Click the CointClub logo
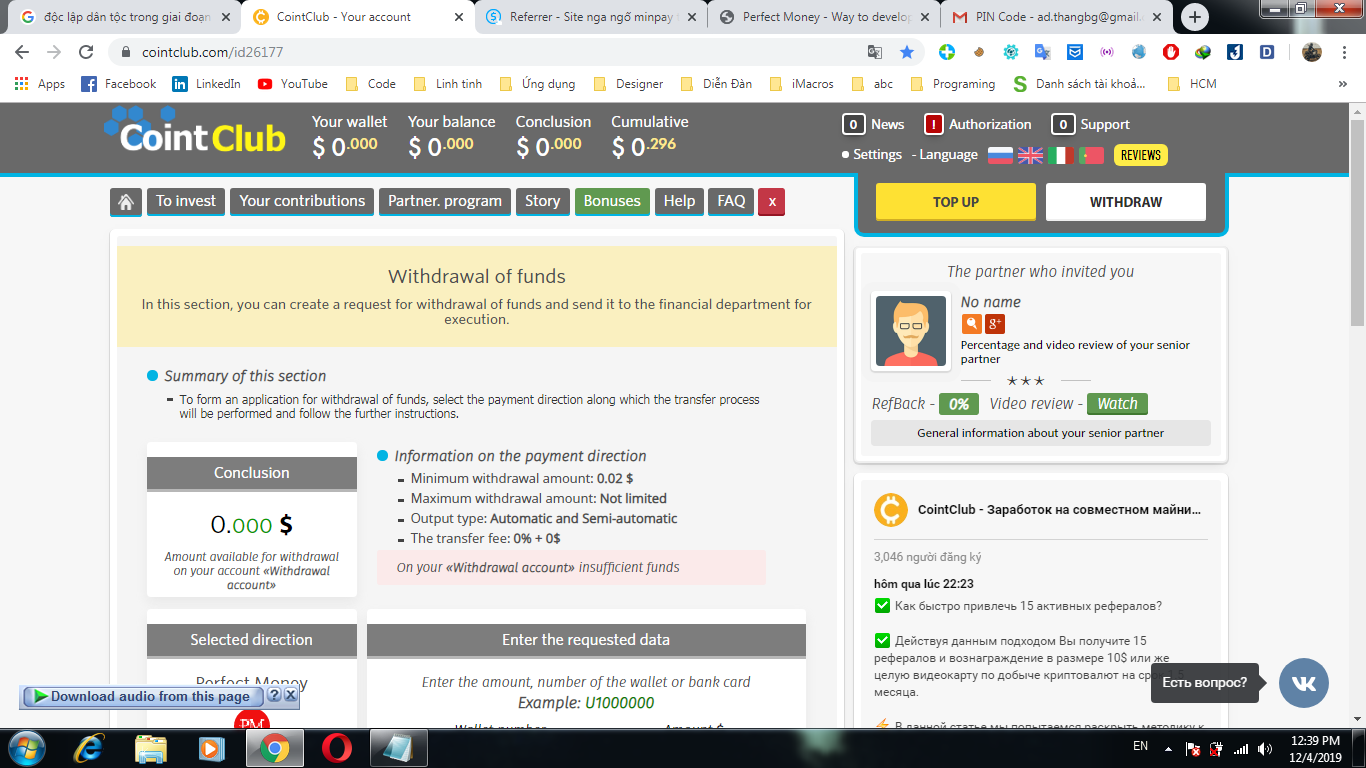Viewport: 1366px width, 768px height. [x=194, y=131]
